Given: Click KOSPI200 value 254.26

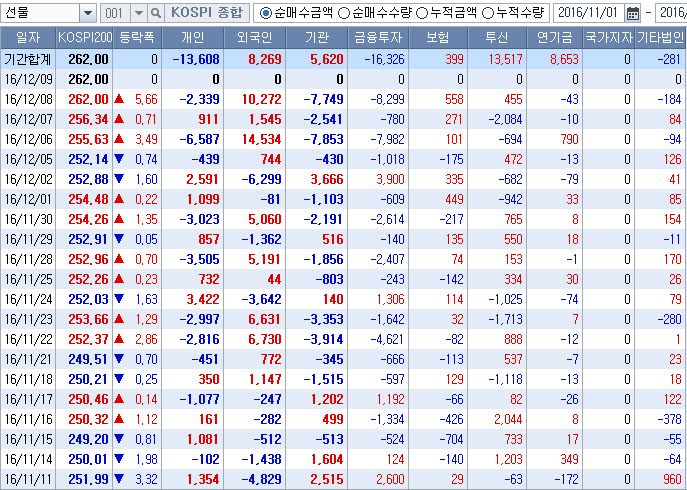Looking at the screenshot, I should 88,220.
